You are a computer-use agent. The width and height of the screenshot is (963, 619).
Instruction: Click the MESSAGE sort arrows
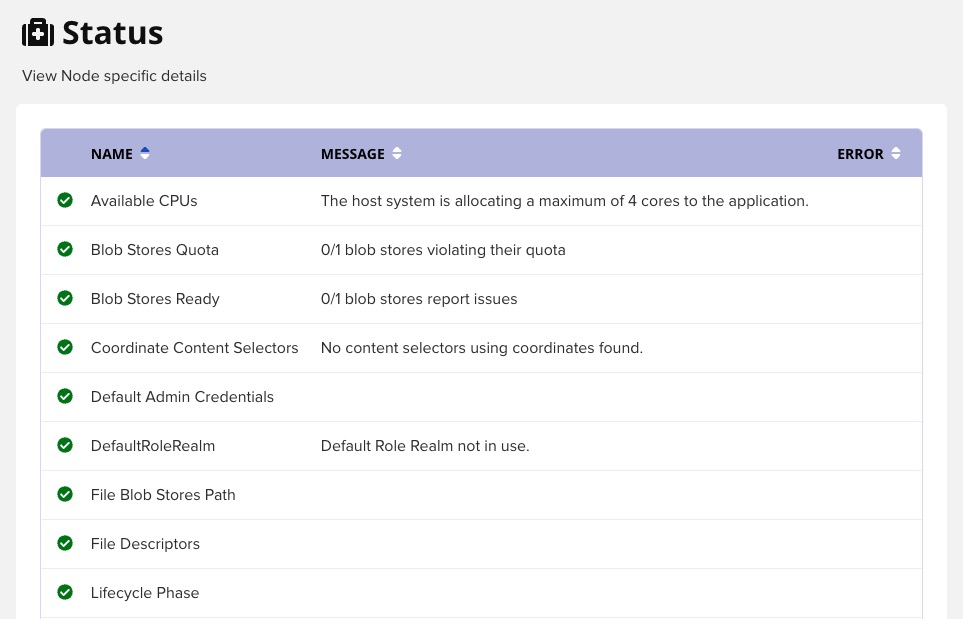[x=396, y=152]
